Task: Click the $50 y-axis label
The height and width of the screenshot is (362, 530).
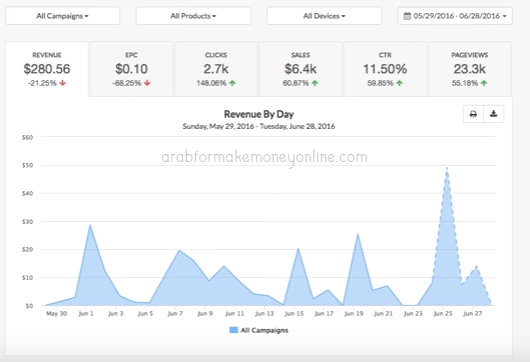Action: (27, 165)
